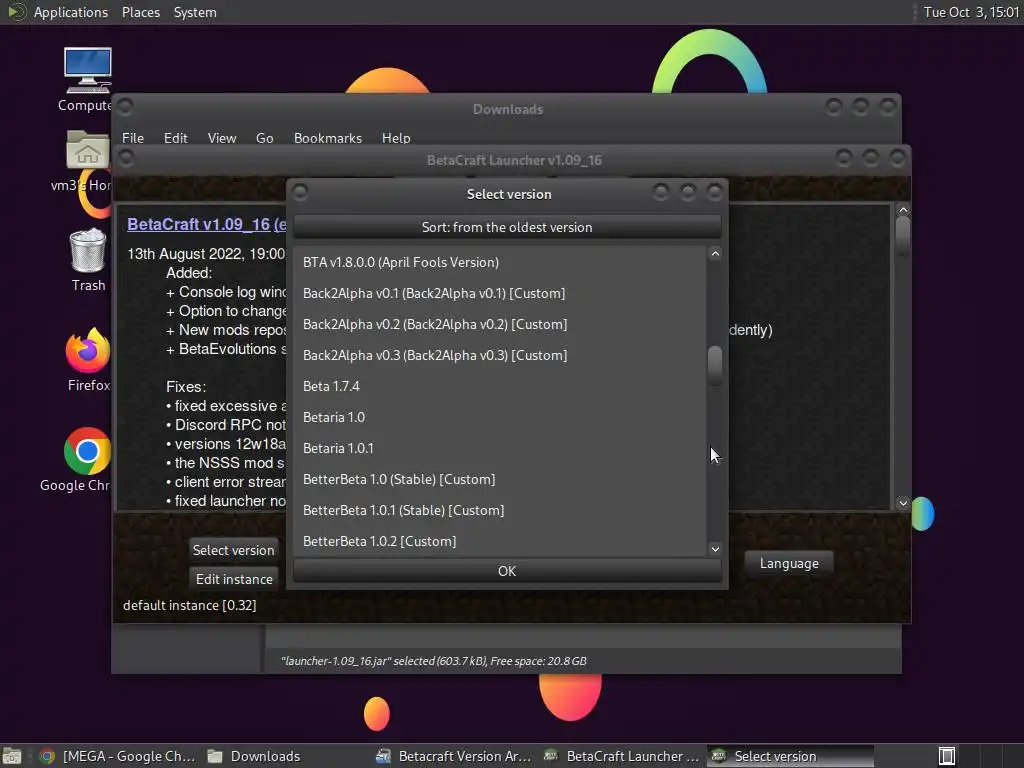Open the BetaCraft v1.09_16 changelog link

click(x=206, y=224)
